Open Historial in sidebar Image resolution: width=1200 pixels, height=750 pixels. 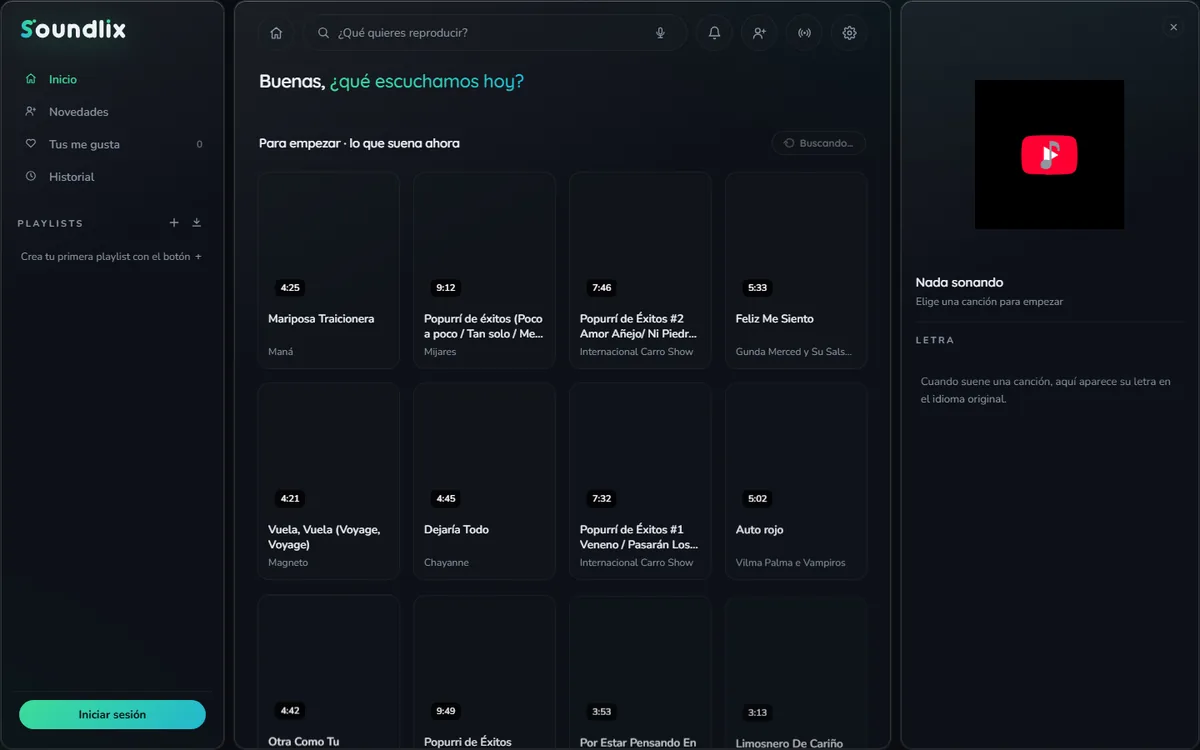click(x=112, y=177)
